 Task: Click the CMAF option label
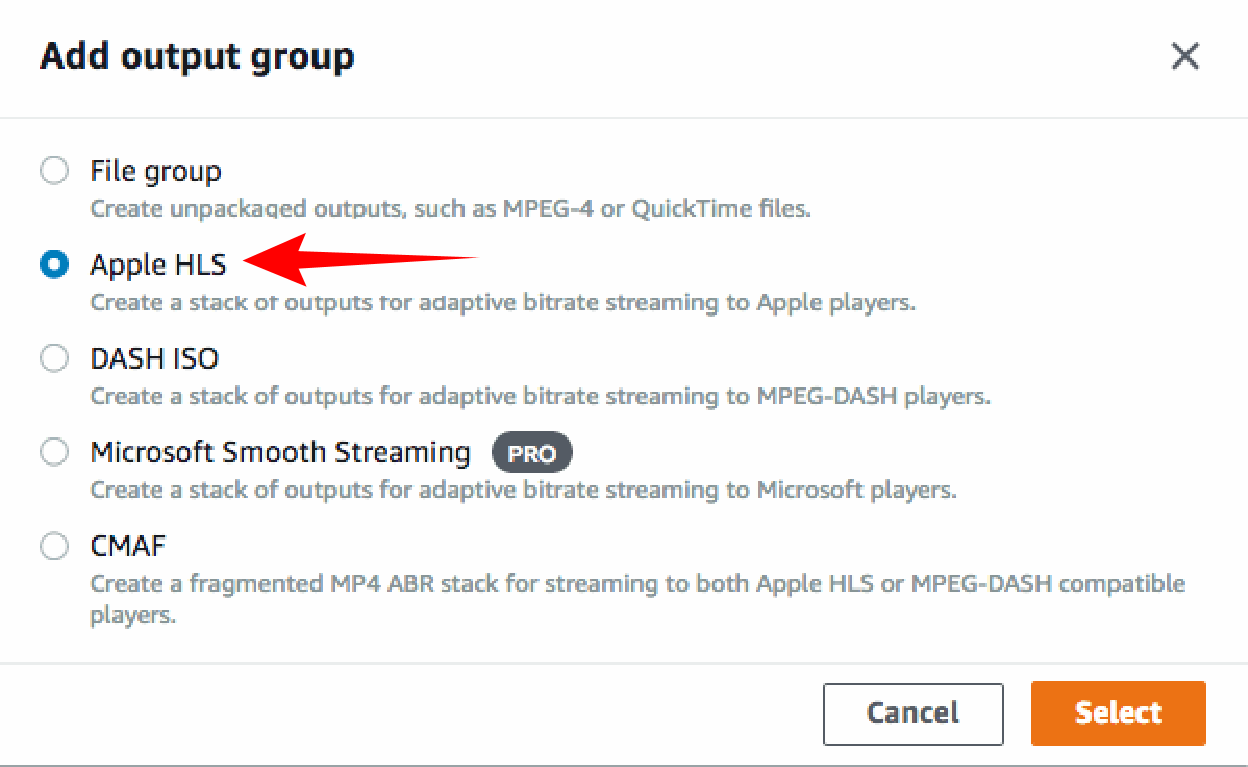128,546
